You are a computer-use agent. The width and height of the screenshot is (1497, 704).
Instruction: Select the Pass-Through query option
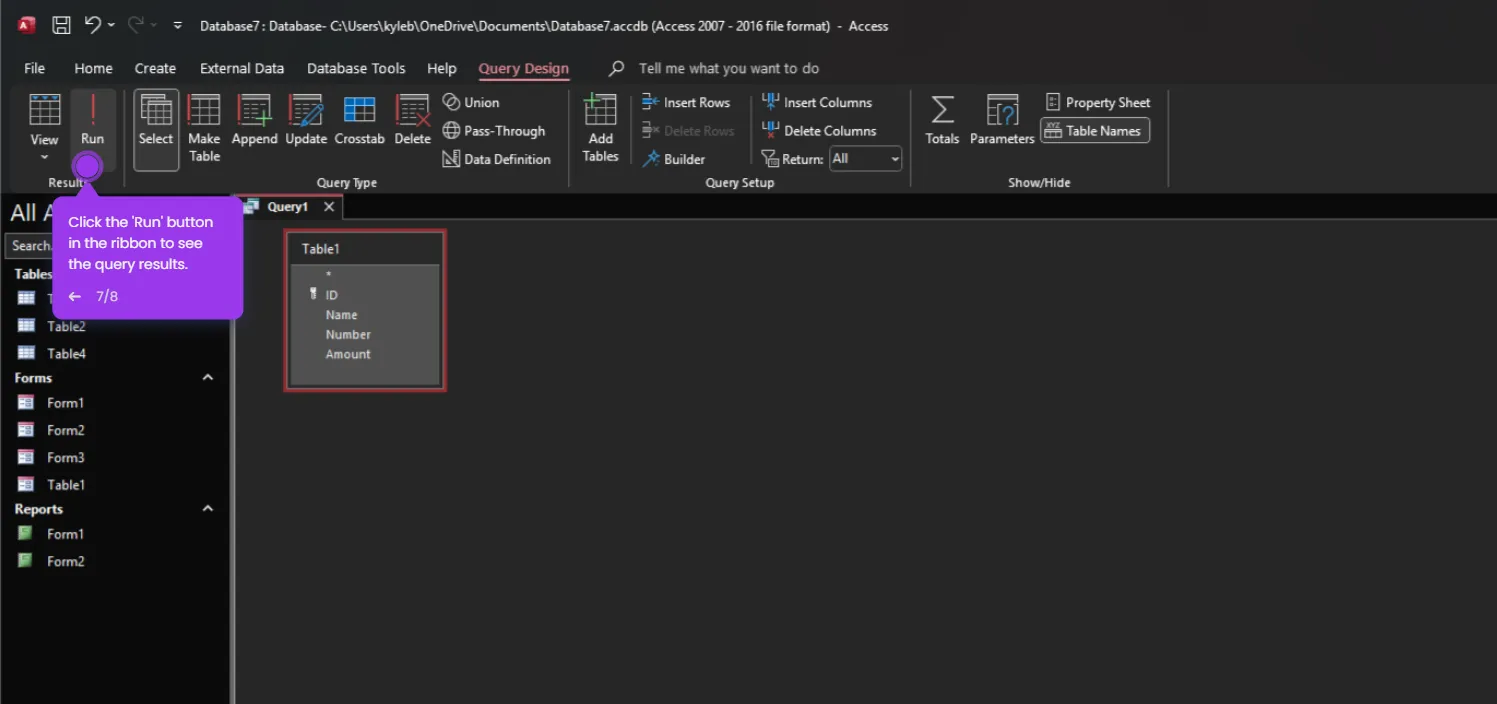click(494, 131)
